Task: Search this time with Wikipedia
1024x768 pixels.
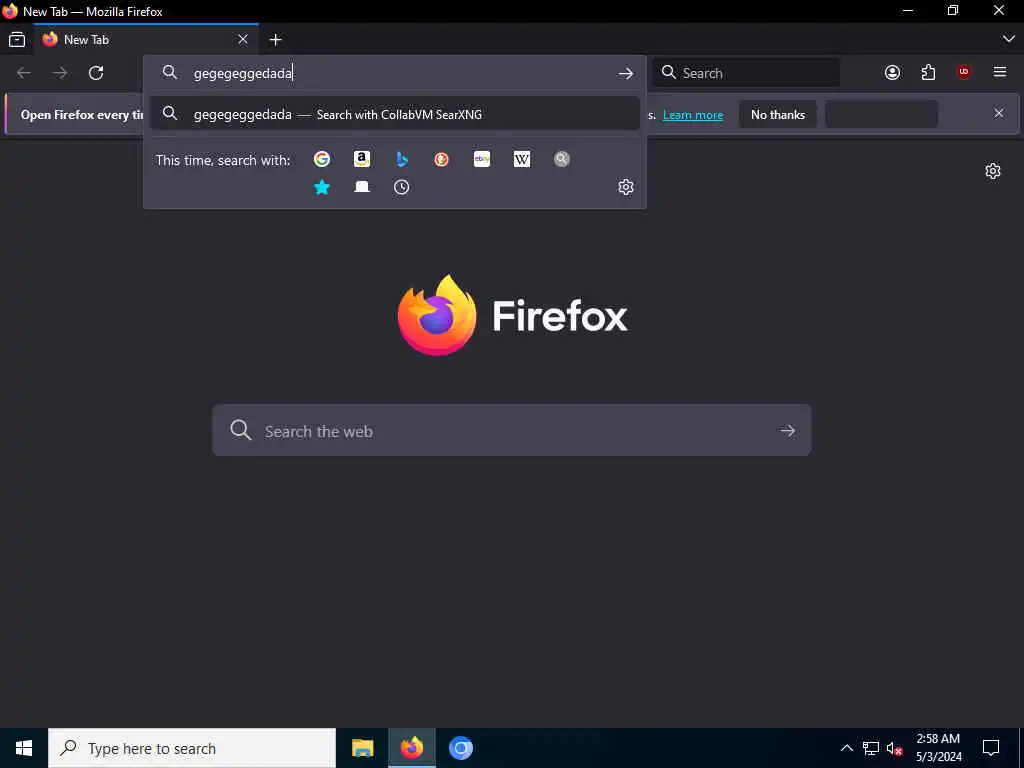Action: [x=522, y=159]
